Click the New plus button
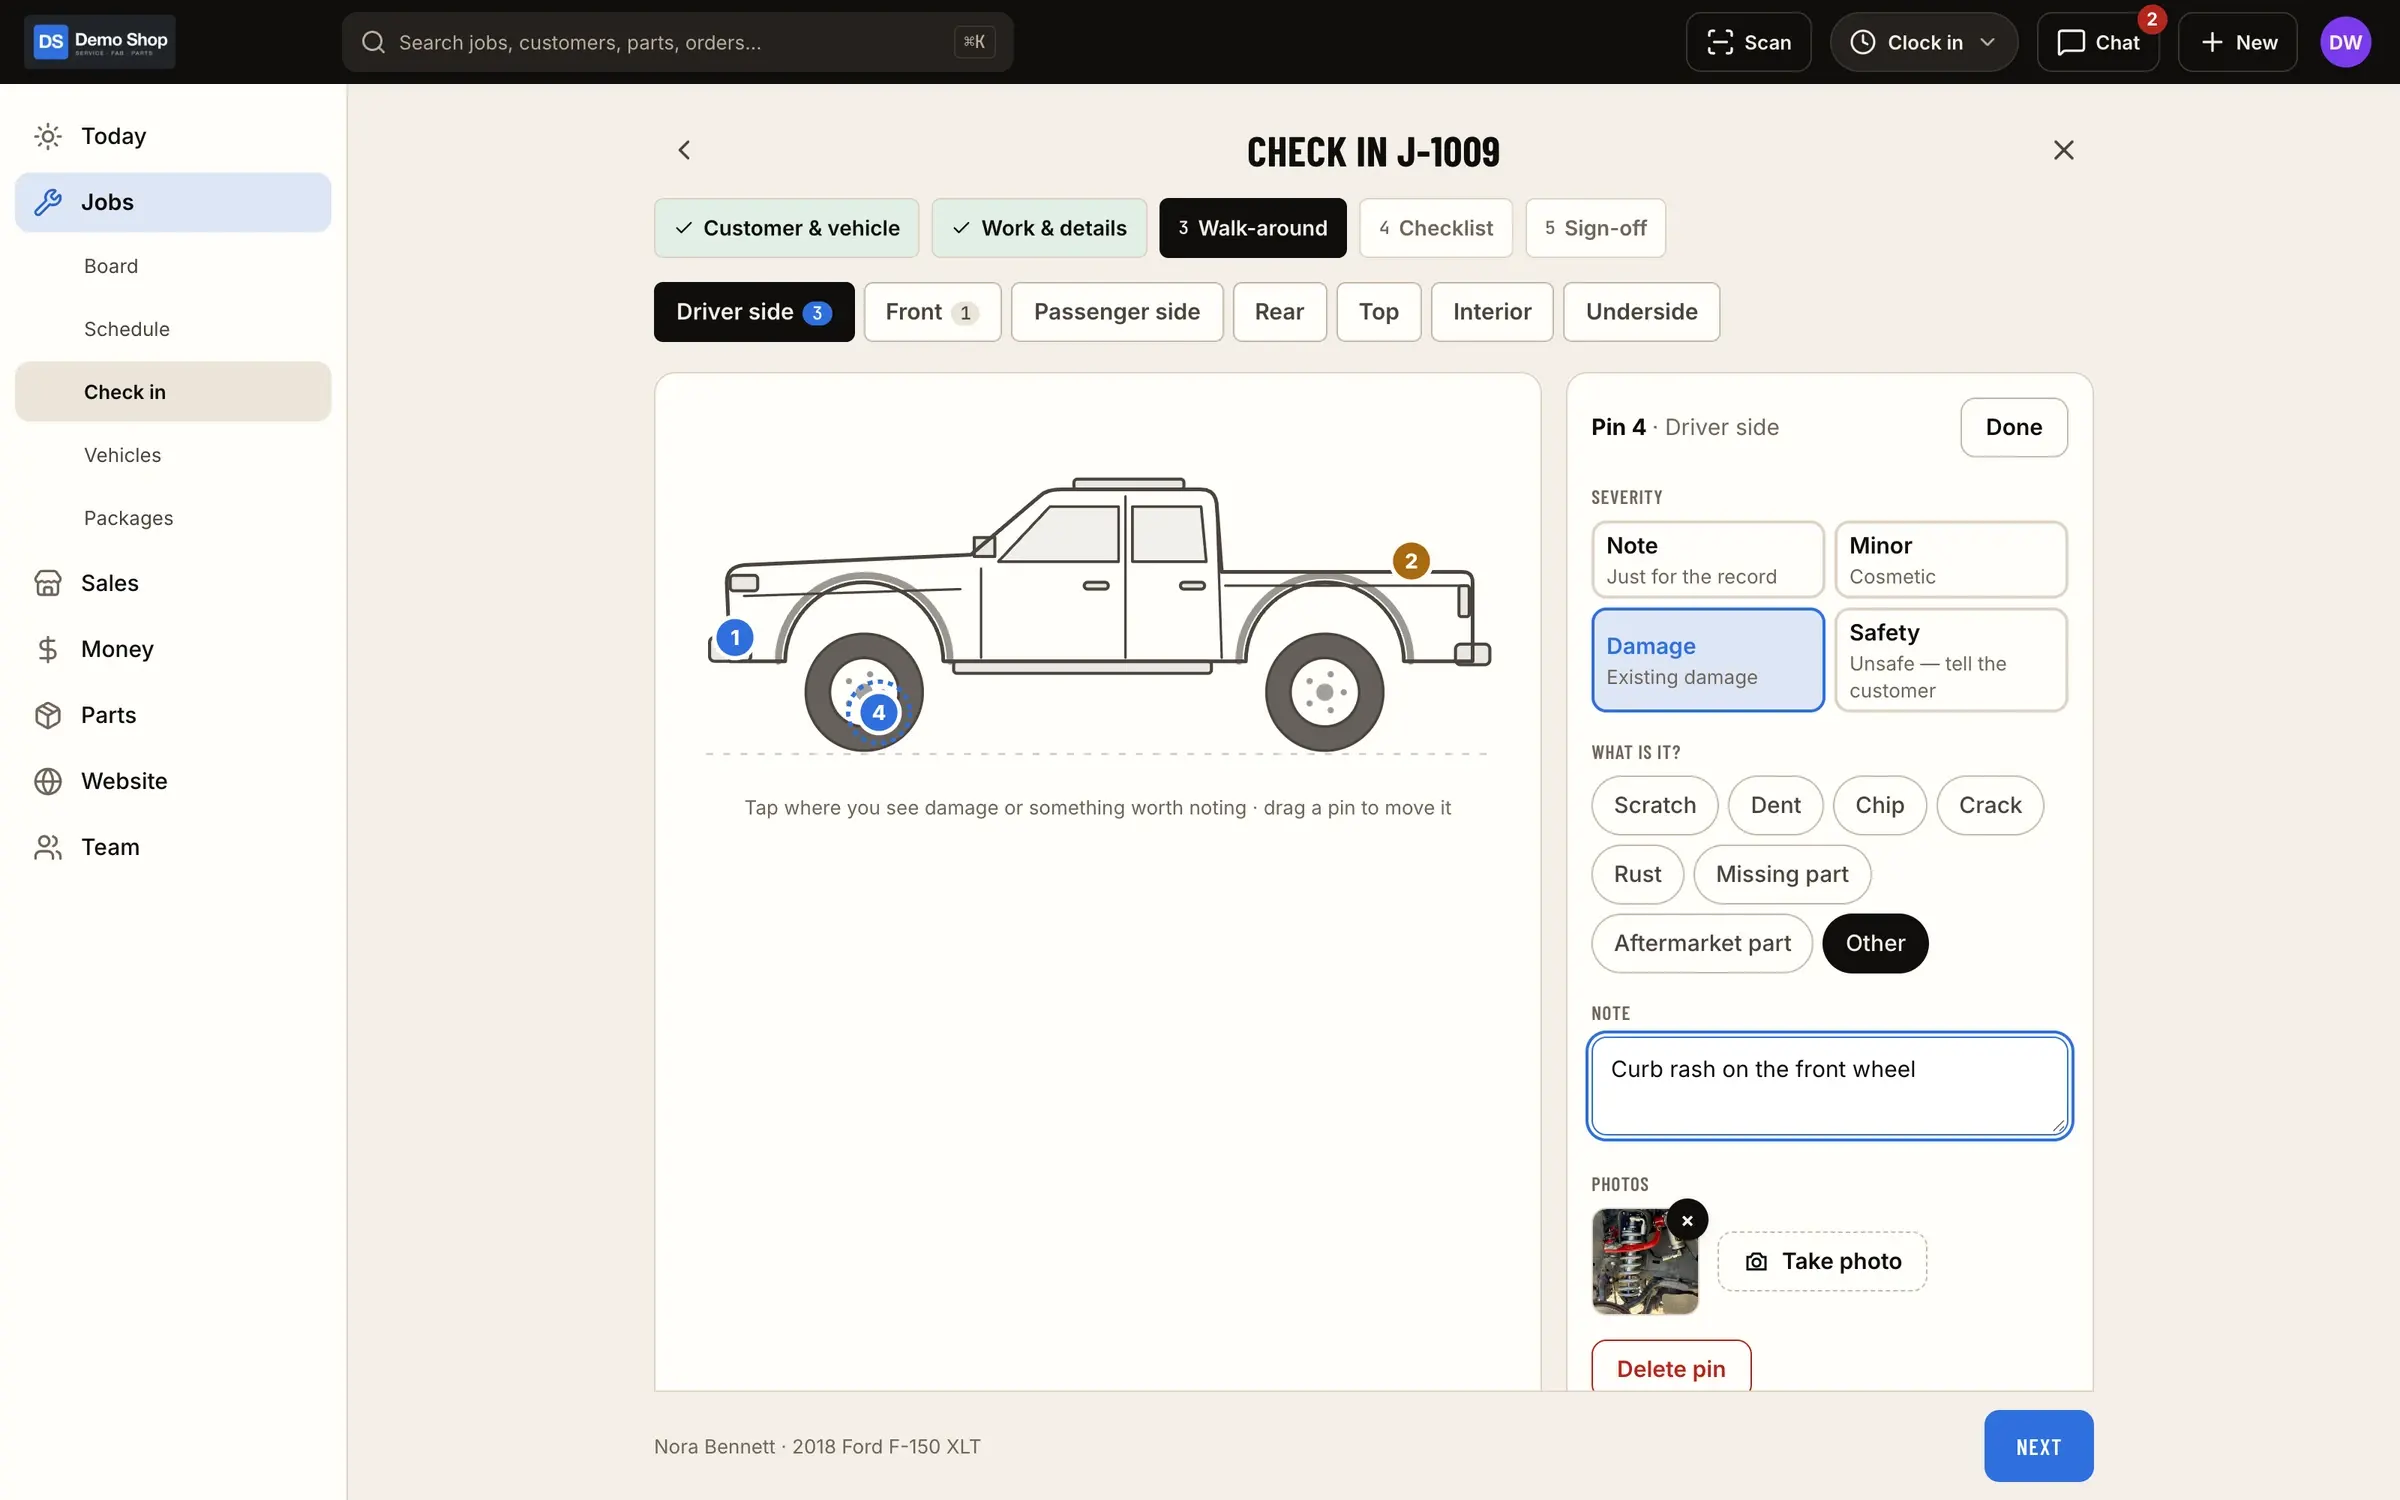 click(2237, 42)
